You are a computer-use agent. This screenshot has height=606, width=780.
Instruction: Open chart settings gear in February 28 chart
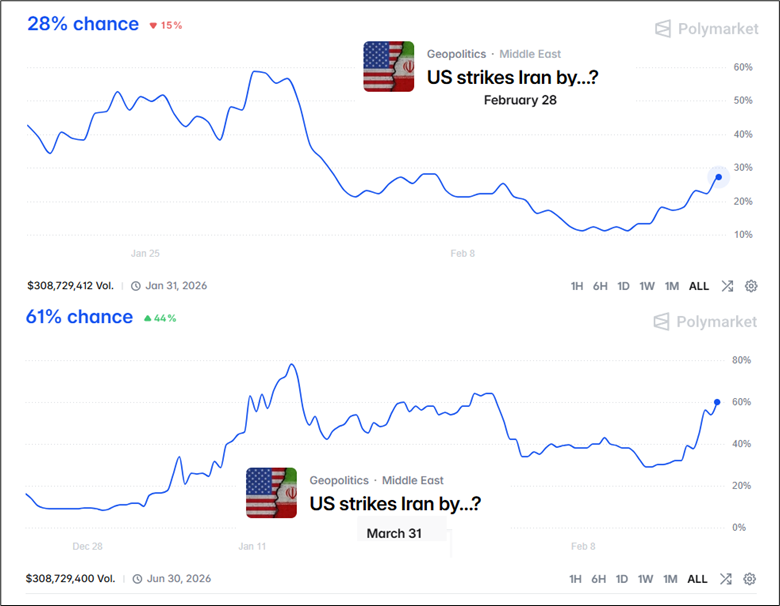coord(750,286)
